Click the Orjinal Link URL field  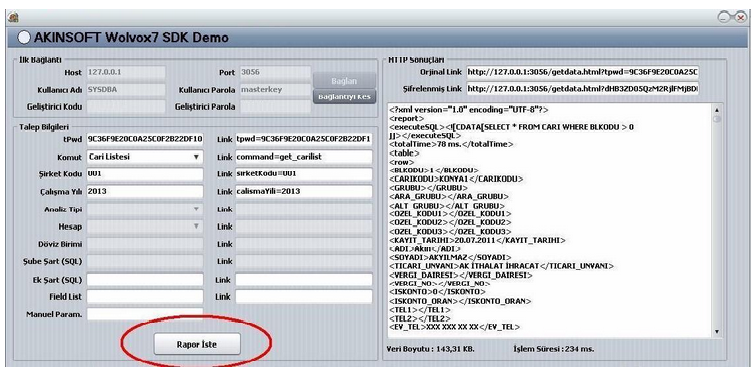coord(583,72)
